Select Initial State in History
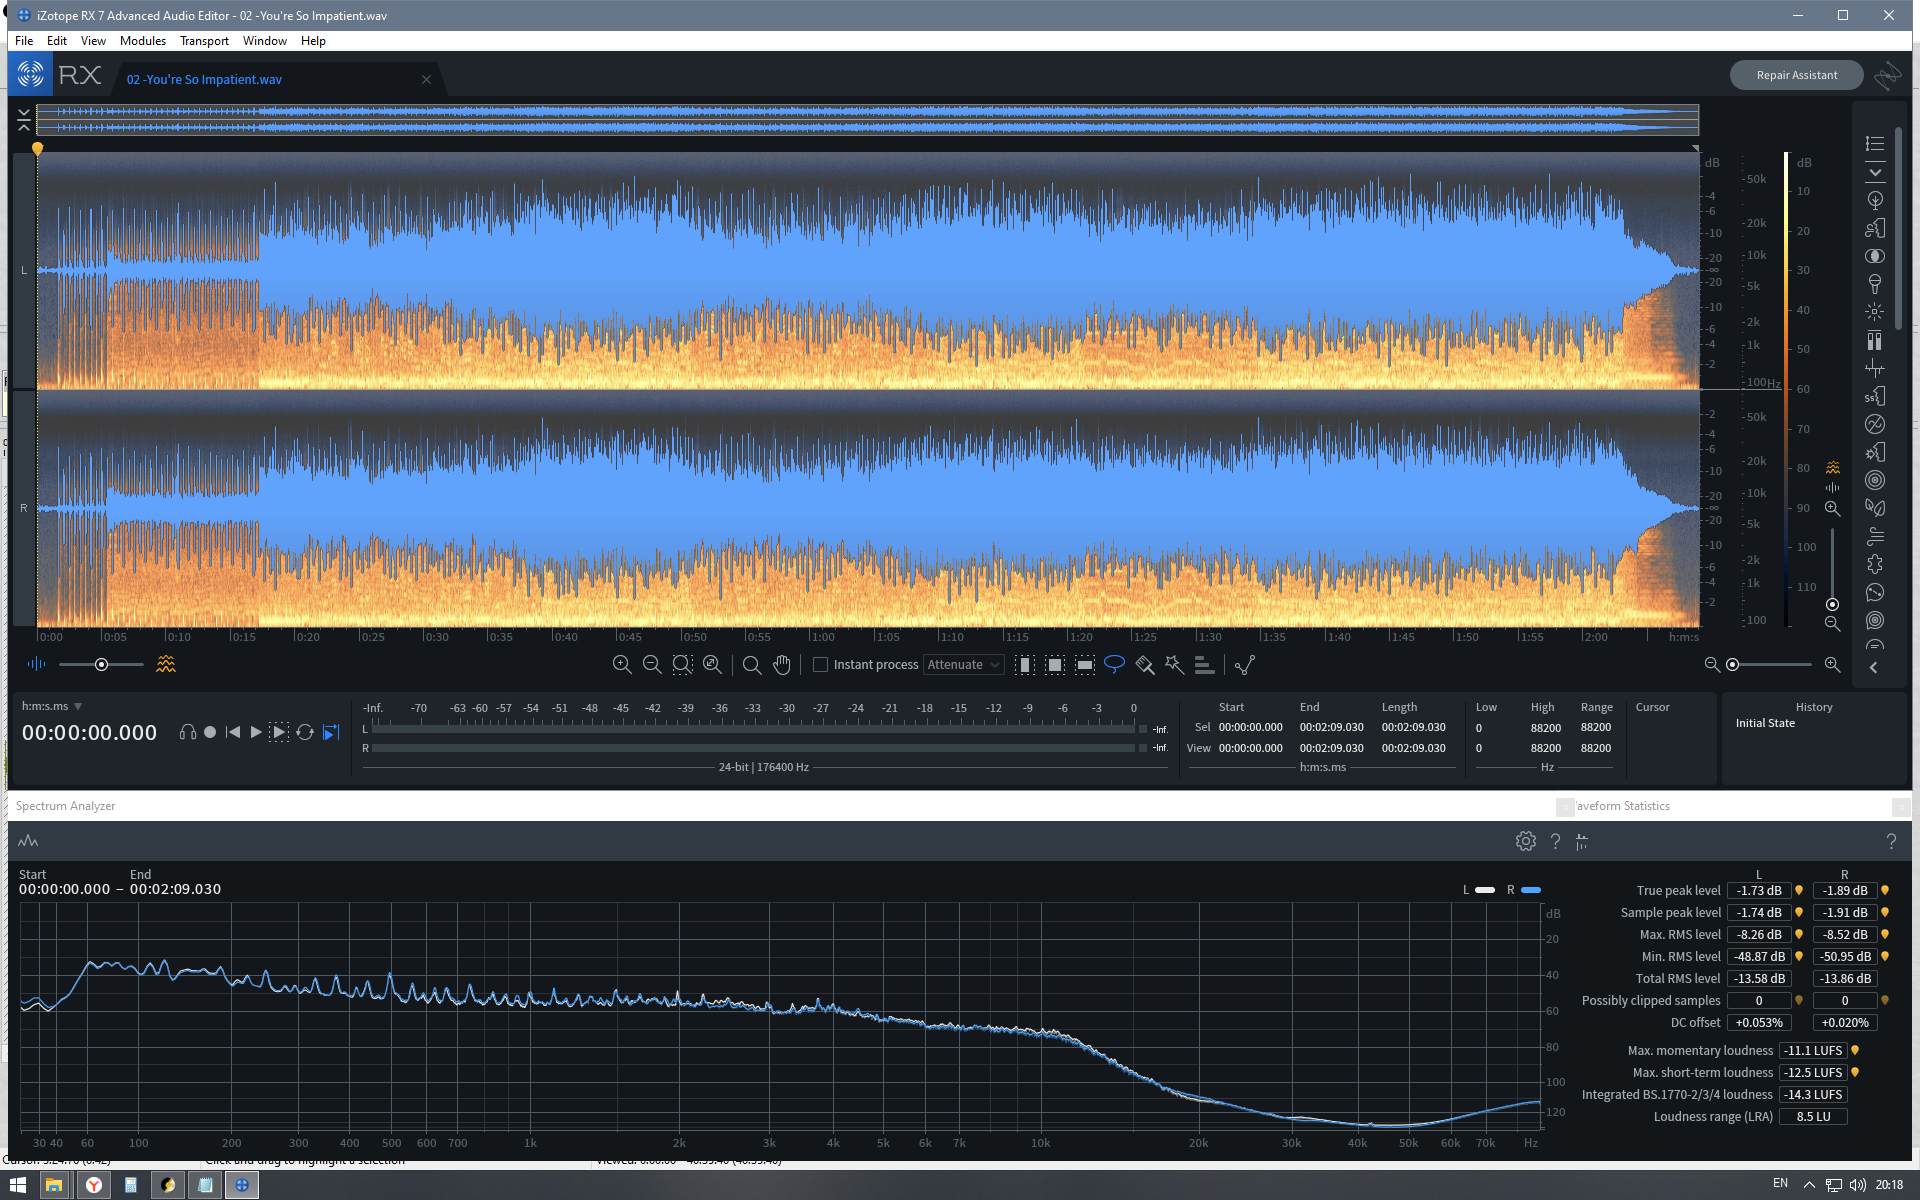Viewport: 1920px width, 1200px height. point(1765,723)
